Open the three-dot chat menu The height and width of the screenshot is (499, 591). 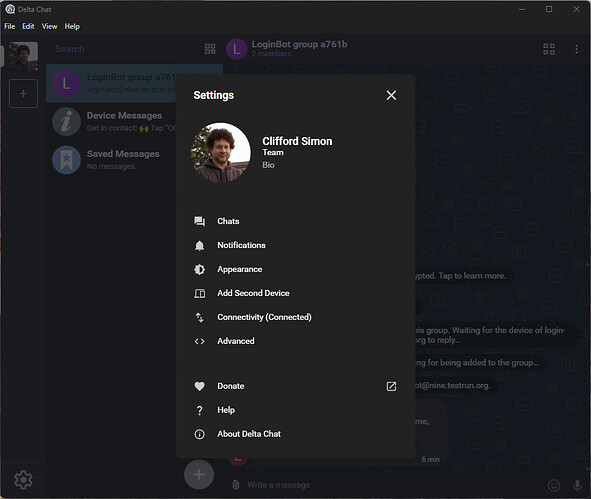pyautogui.click(x=576, y=49)
